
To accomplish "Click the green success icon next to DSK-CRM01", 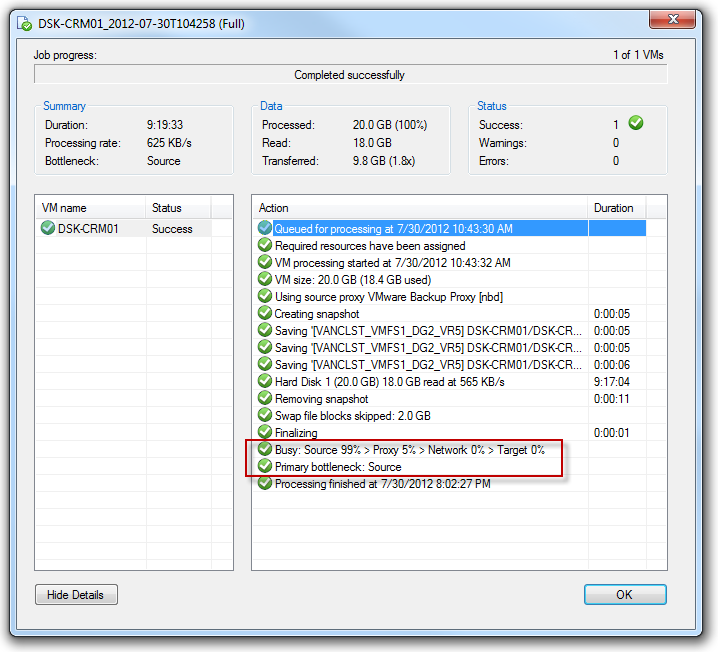I will pos(47,229).
